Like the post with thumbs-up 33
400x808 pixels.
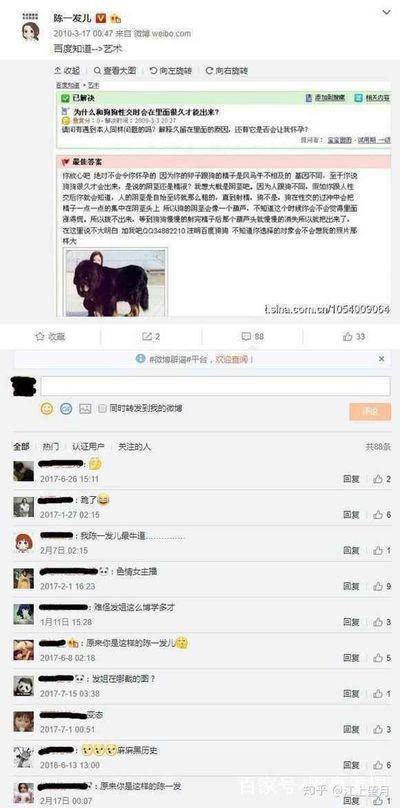click(354, 336)
